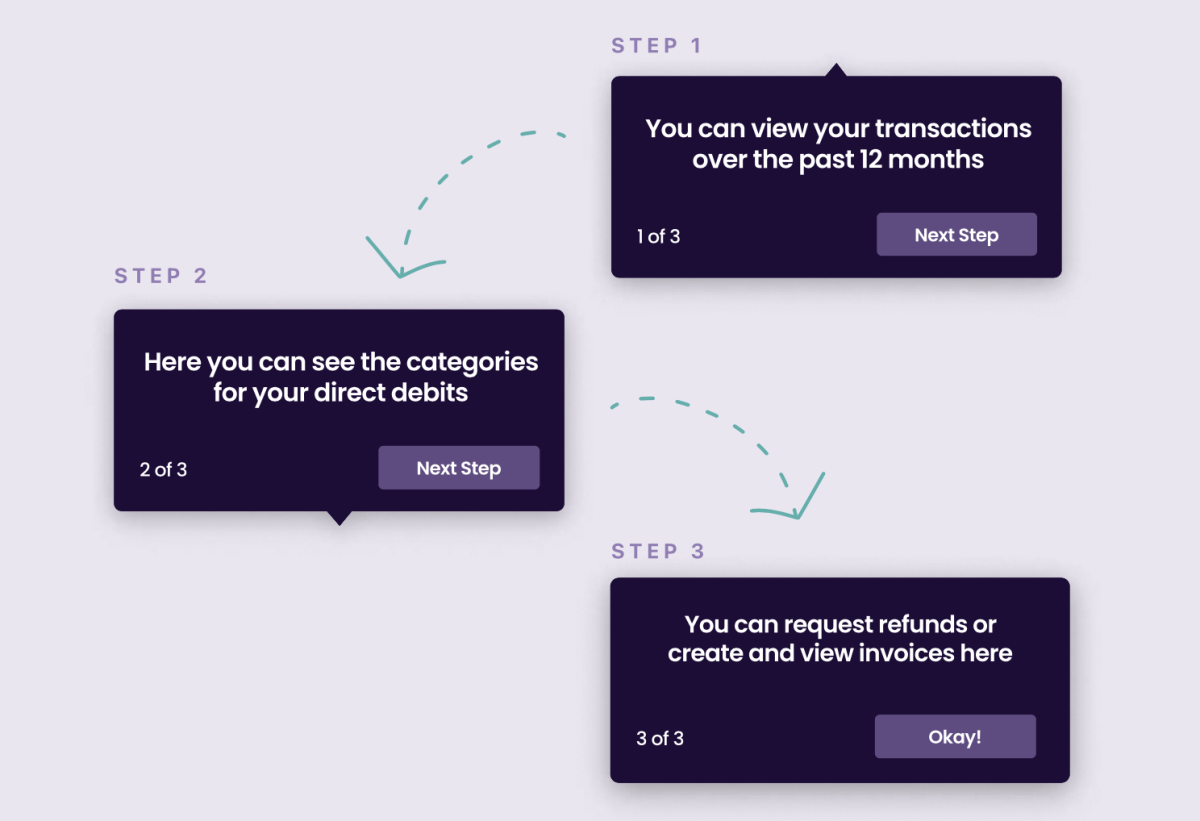Click the '2 of 3' progress indicator
1200x821 pixels.
(163, 469)
